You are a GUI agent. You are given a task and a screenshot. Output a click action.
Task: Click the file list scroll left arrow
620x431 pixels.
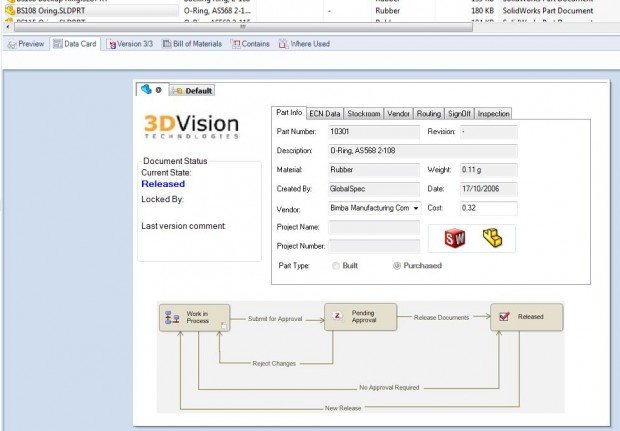point(8,27)
